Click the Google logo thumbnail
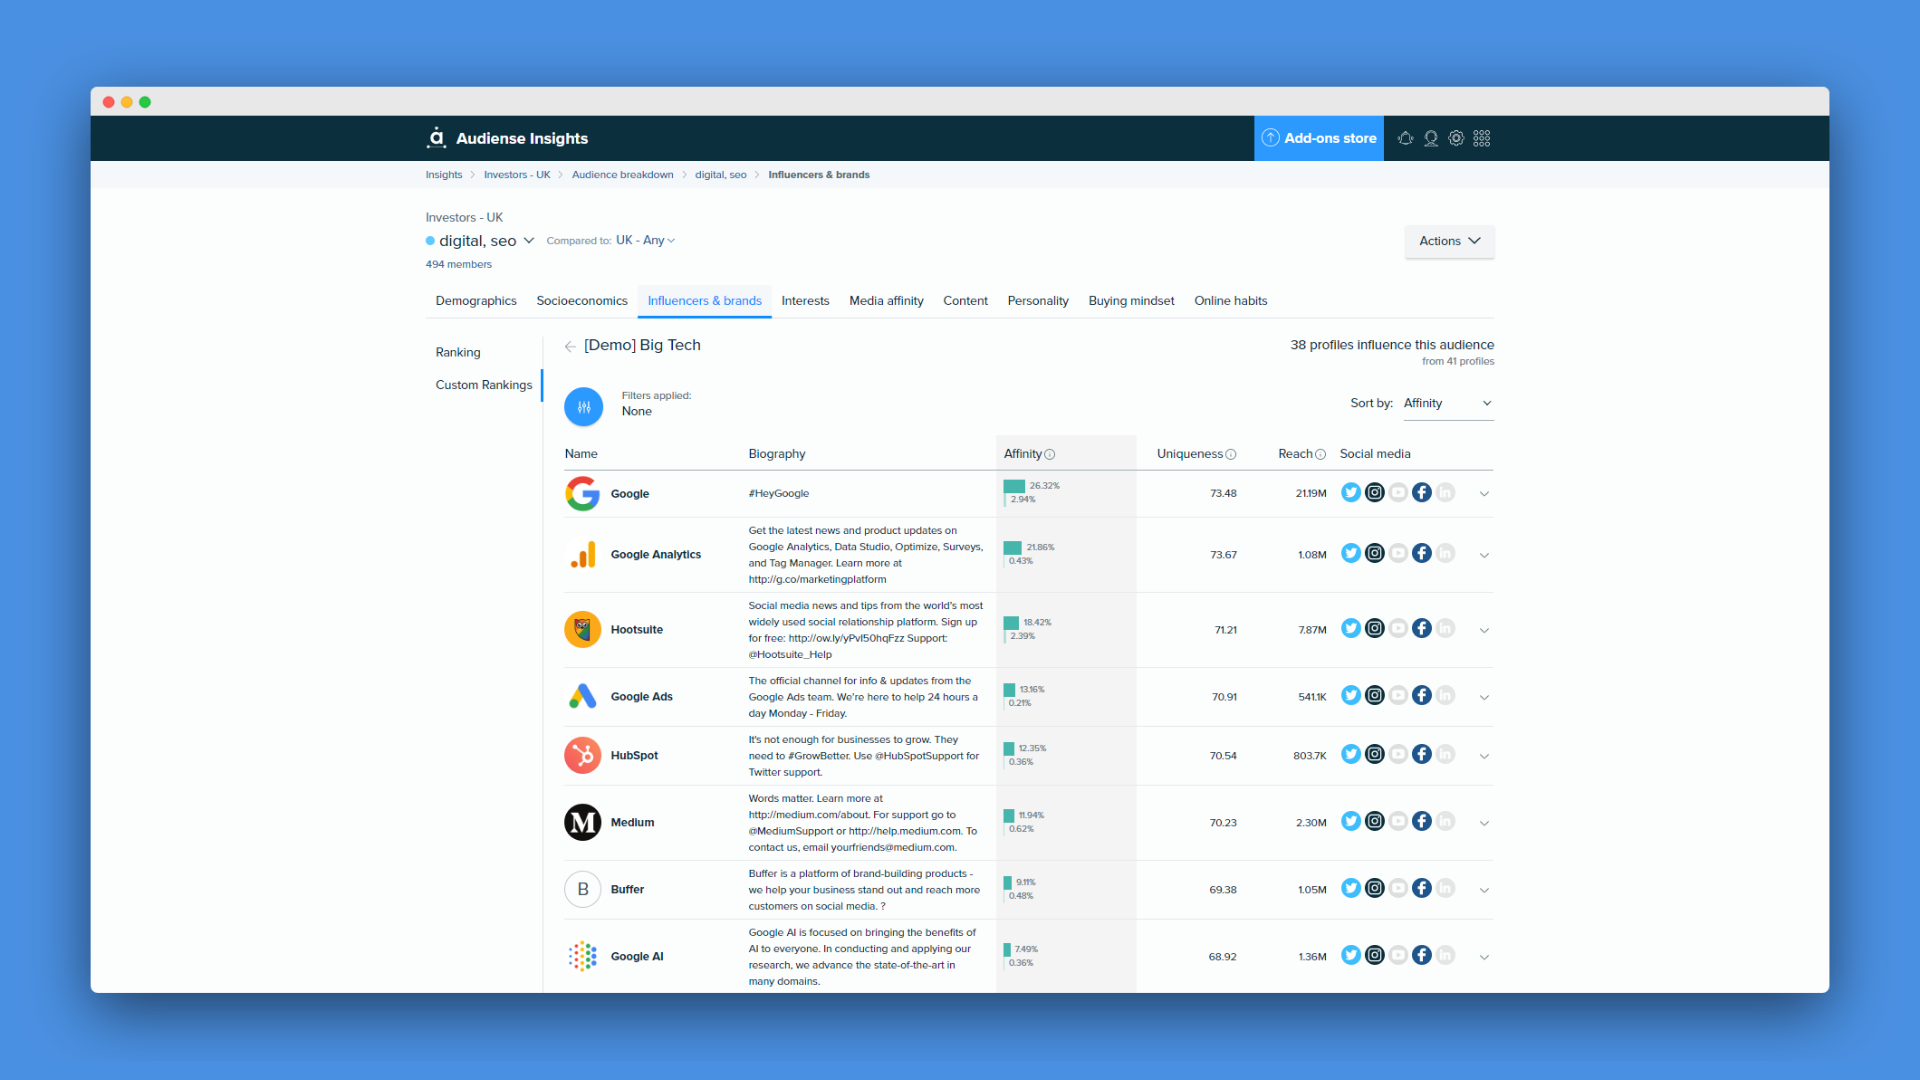The height and width of the screenshot is (1080, 1920). [x=583, y=493]
